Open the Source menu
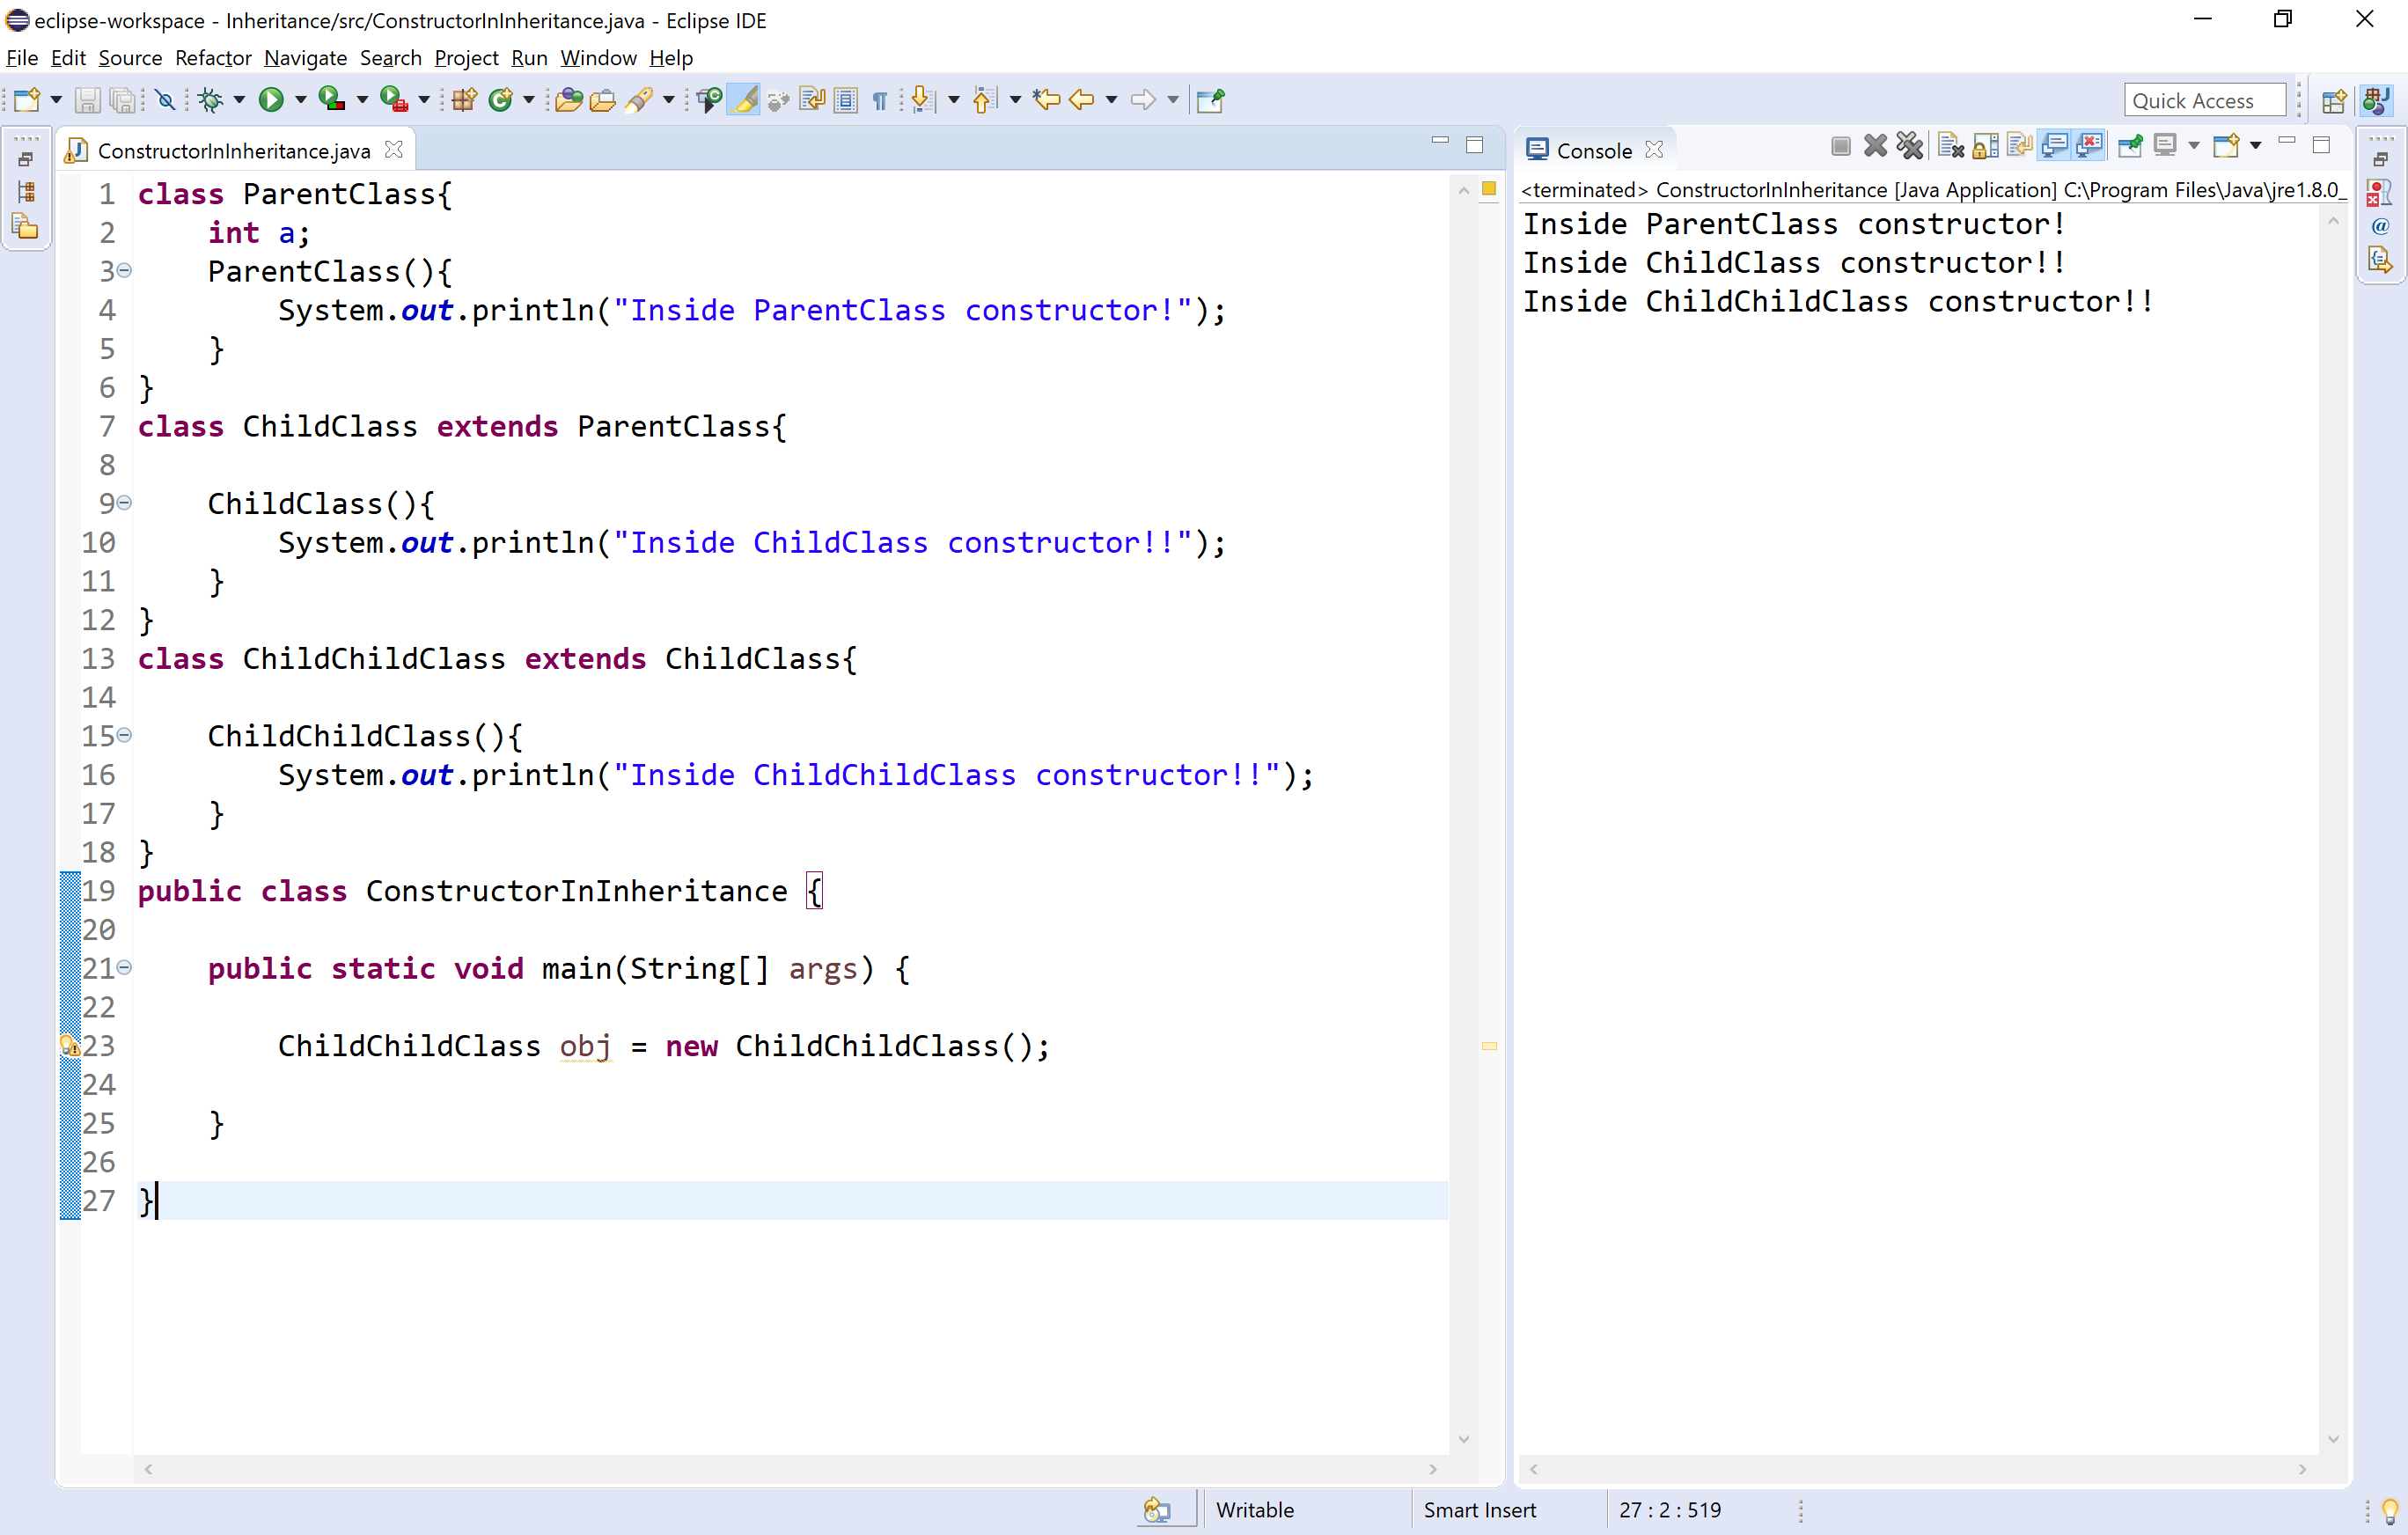 click(x=129, y=58)
